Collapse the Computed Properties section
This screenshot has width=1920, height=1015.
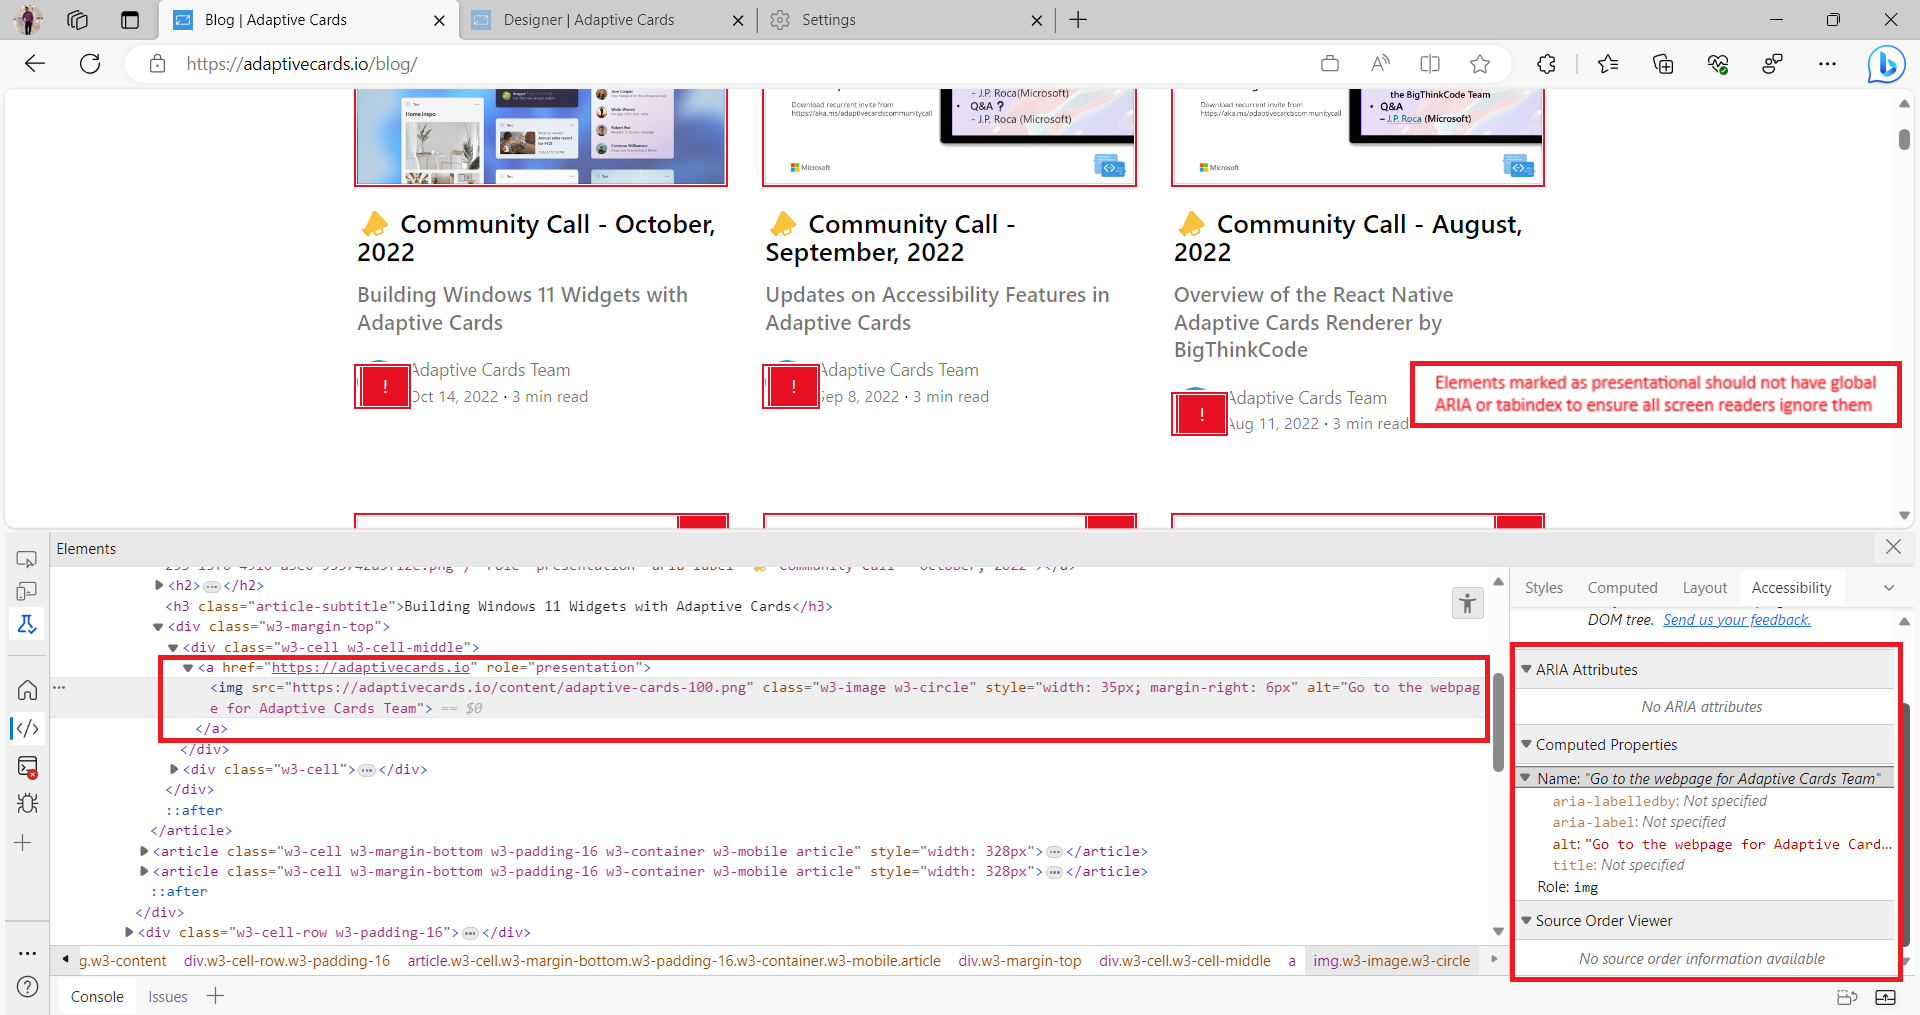tap(1526, 744)
